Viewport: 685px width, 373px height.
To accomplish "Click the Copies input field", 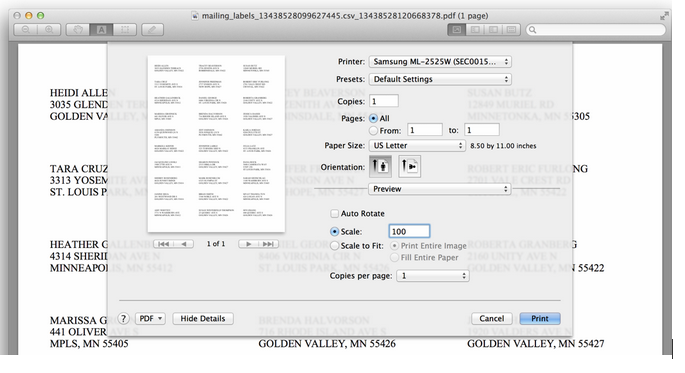I will coord(384,101).
